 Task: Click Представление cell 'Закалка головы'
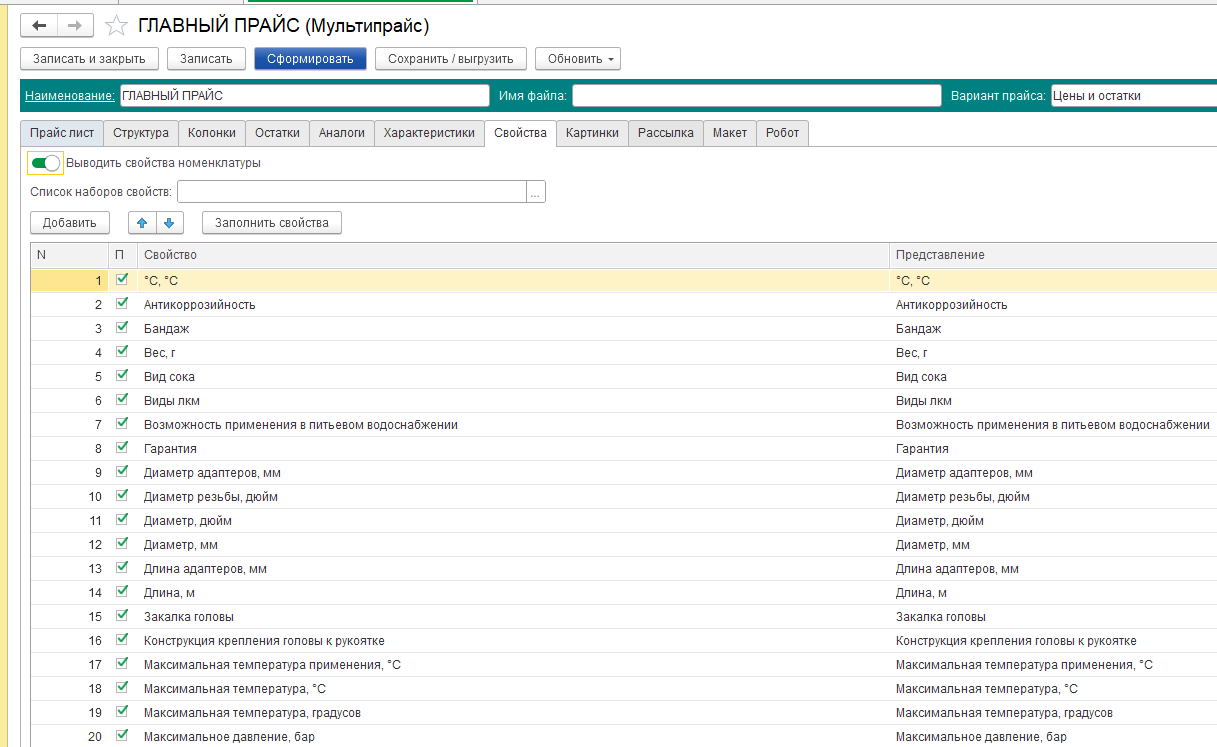(x=1053, y=616)
